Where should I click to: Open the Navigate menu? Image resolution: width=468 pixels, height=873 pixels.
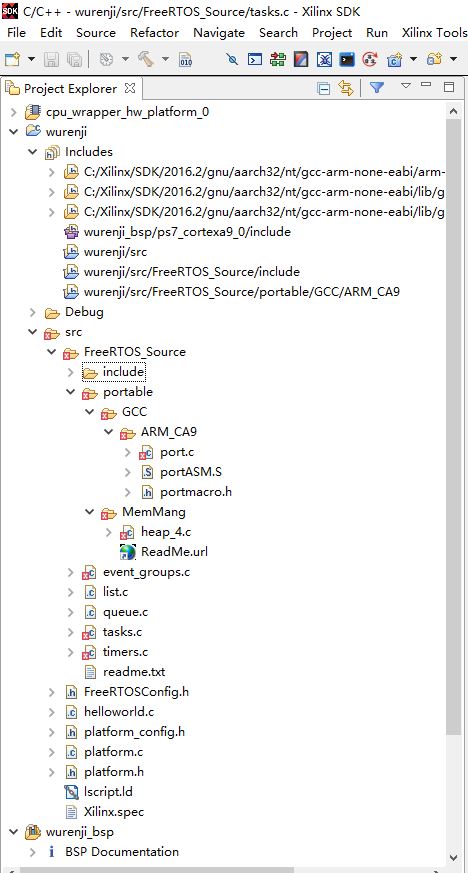[x=219, y=33]
